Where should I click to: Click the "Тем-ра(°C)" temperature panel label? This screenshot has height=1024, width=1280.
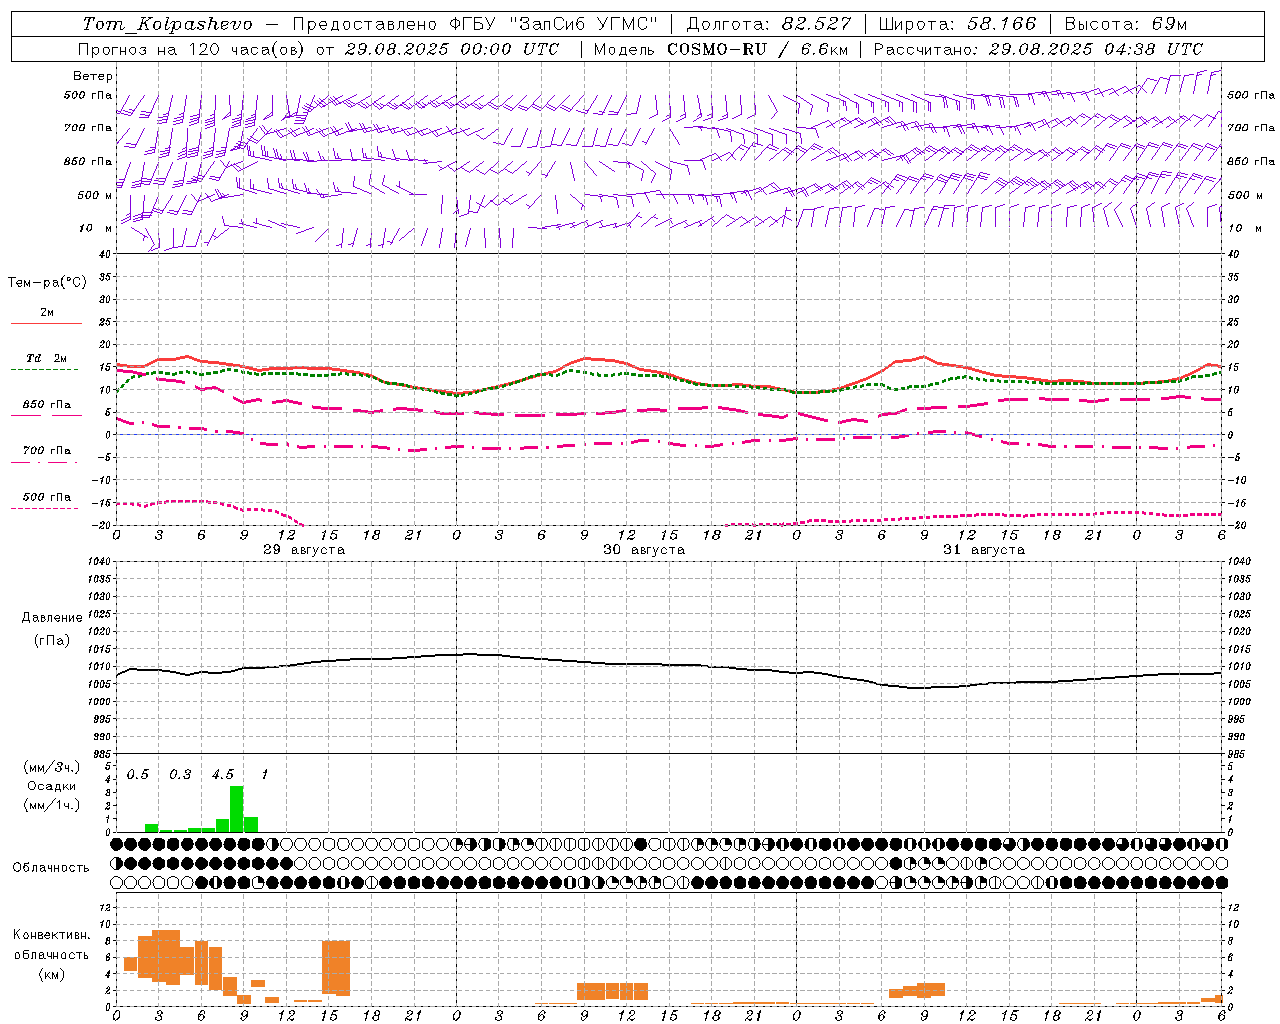coord(47,283)
